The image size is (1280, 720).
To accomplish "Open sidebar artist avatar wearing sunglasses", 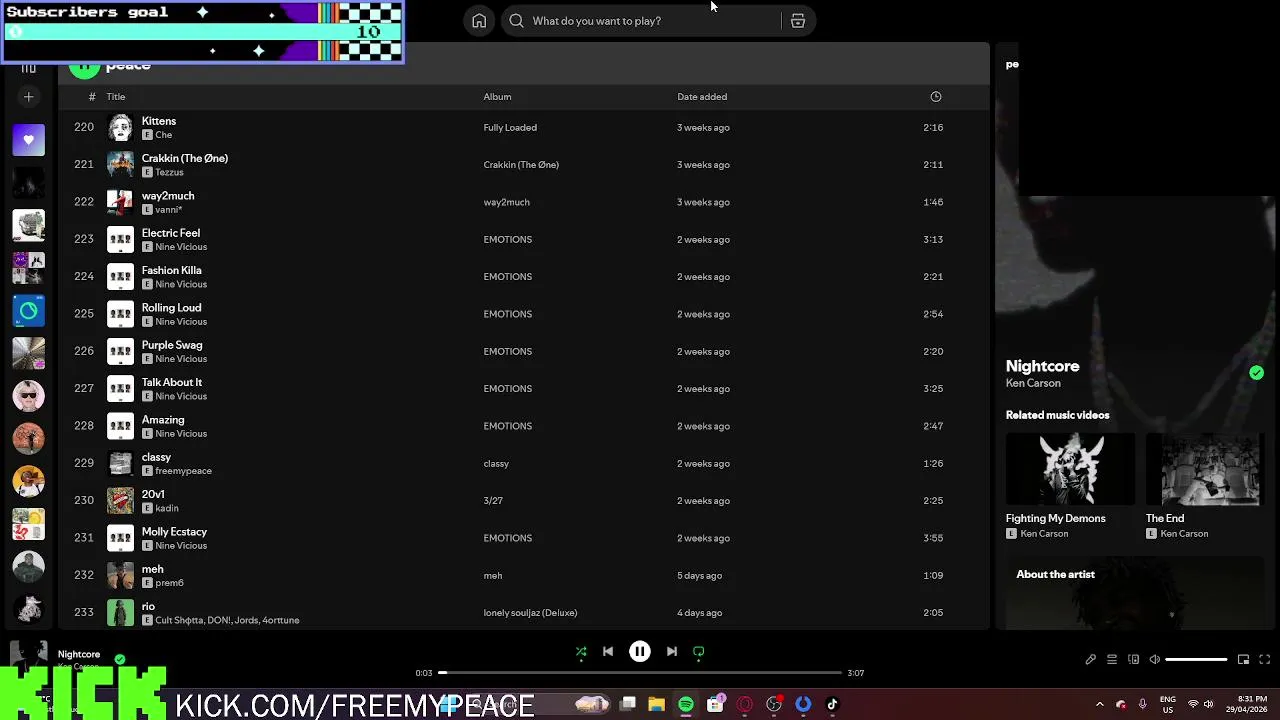I will [x=28, y=396].
